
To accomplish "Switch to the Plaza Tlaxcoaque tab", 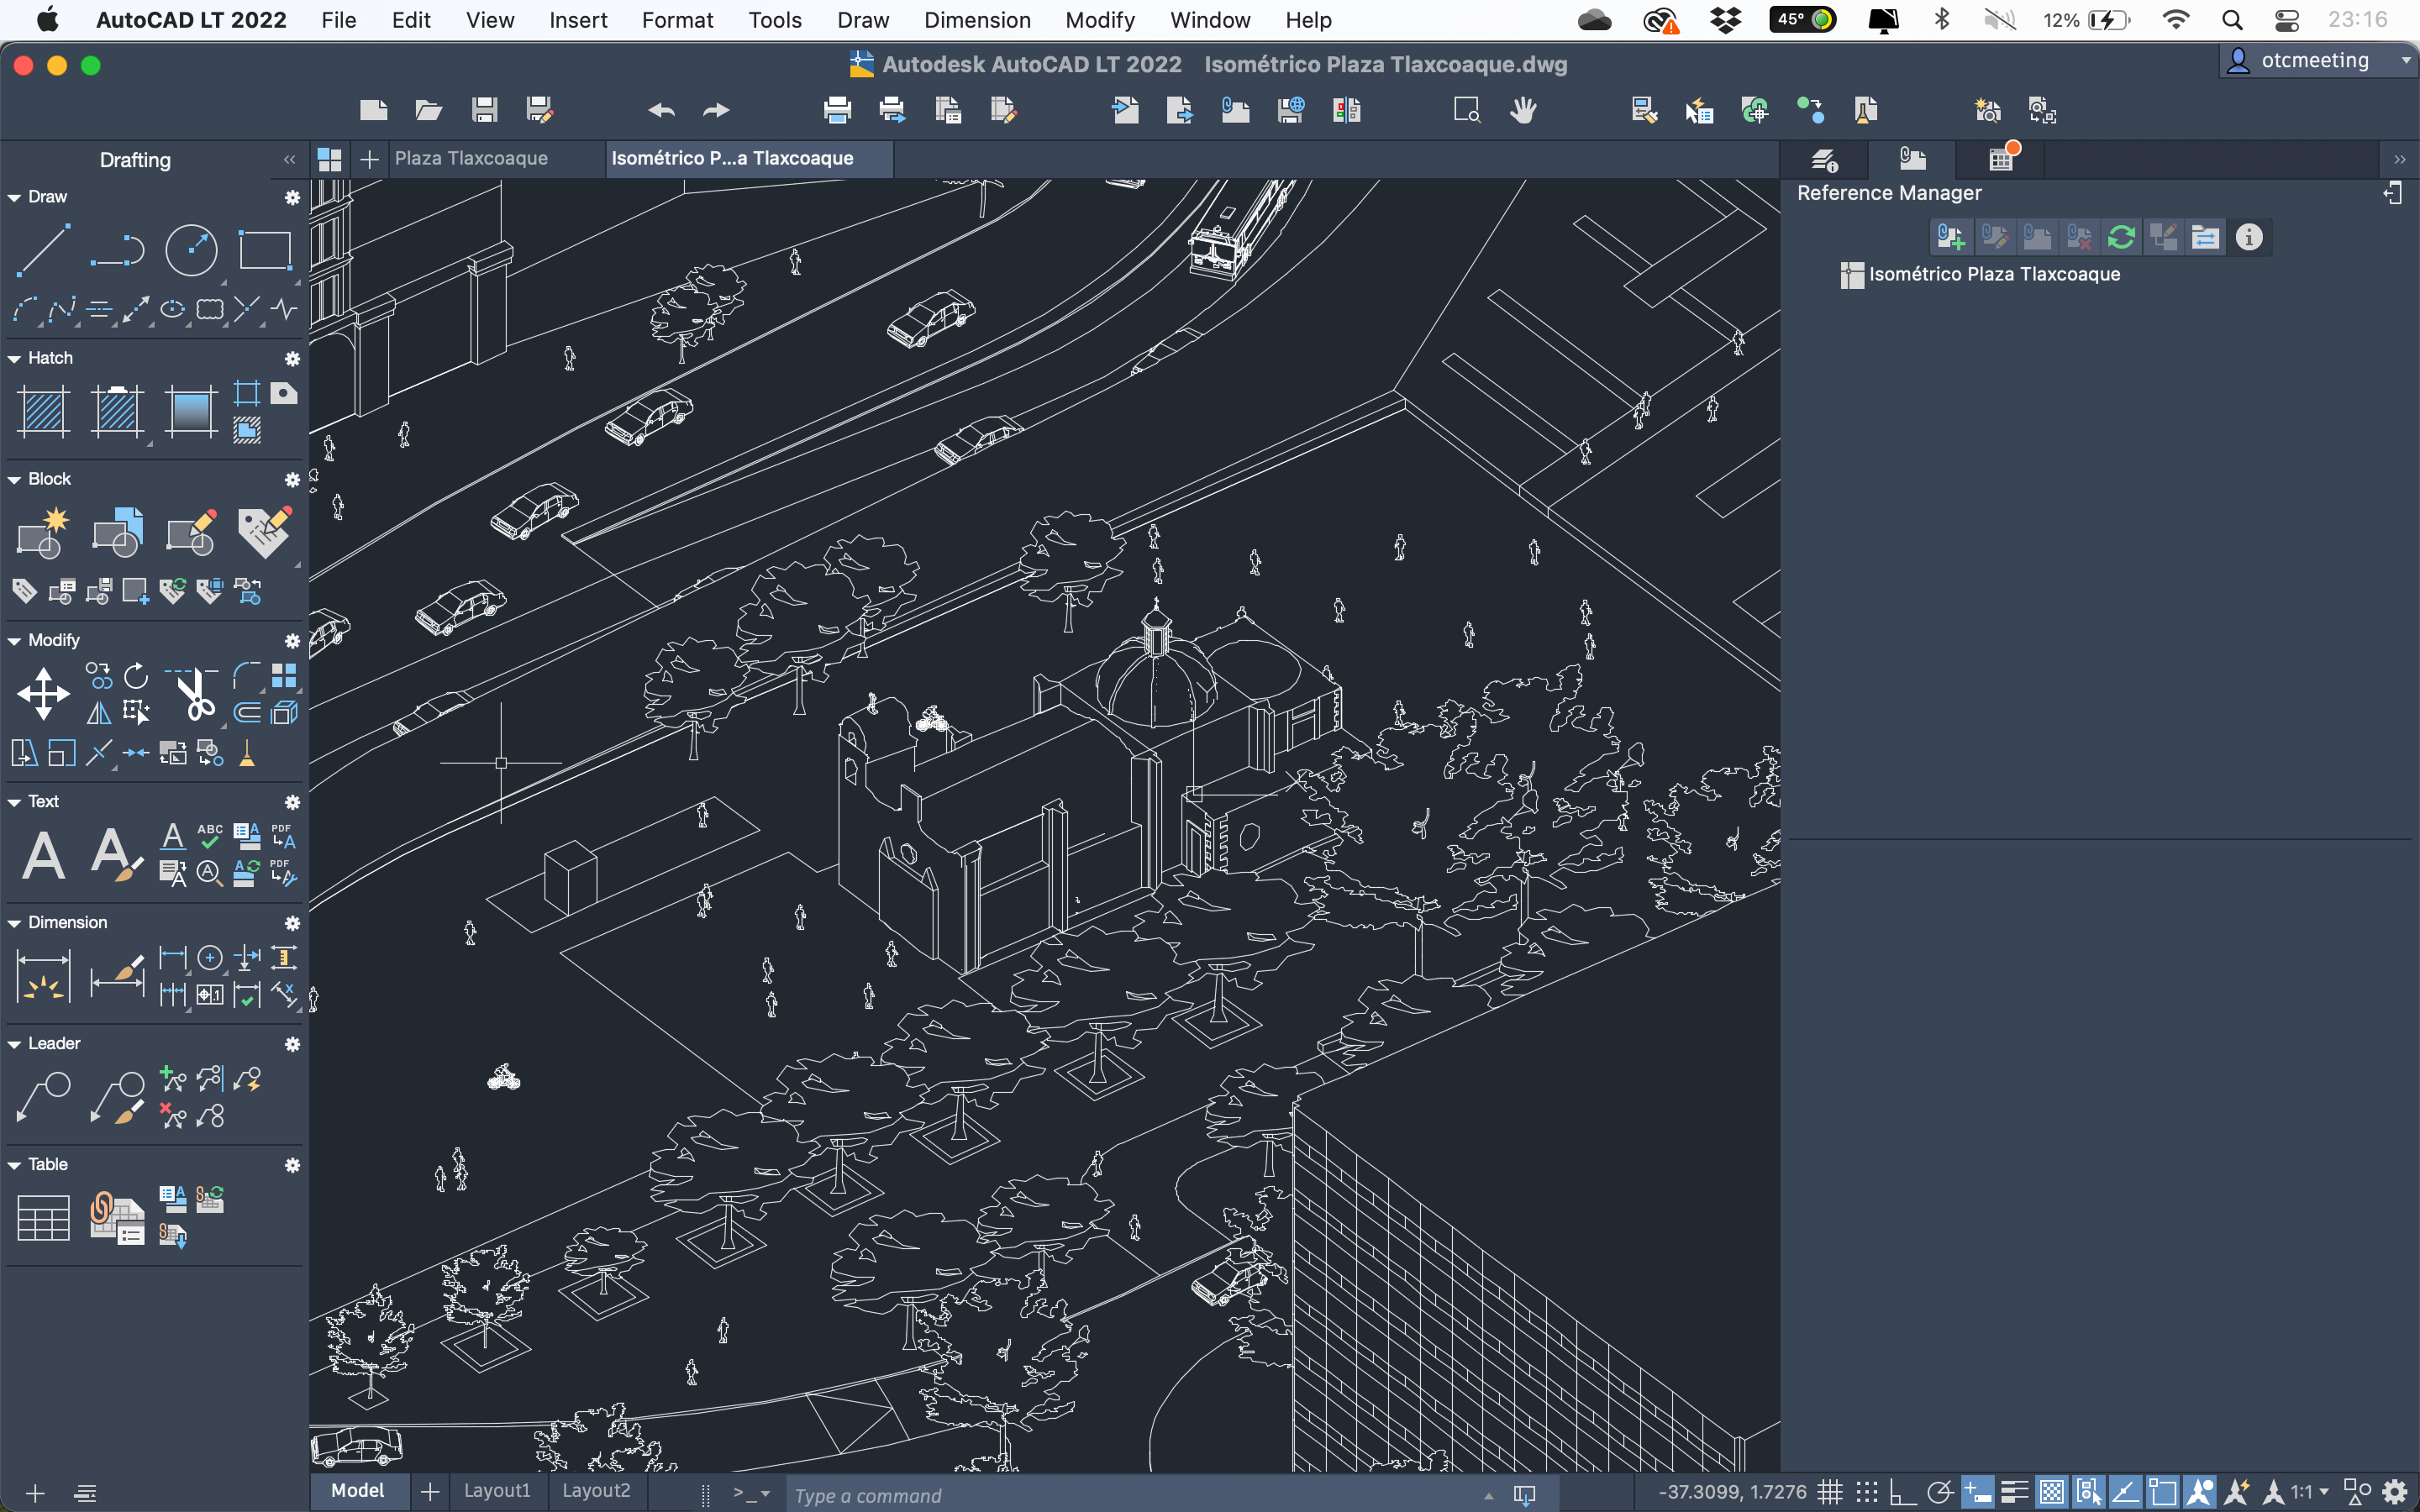I will (x=471, y=159).
